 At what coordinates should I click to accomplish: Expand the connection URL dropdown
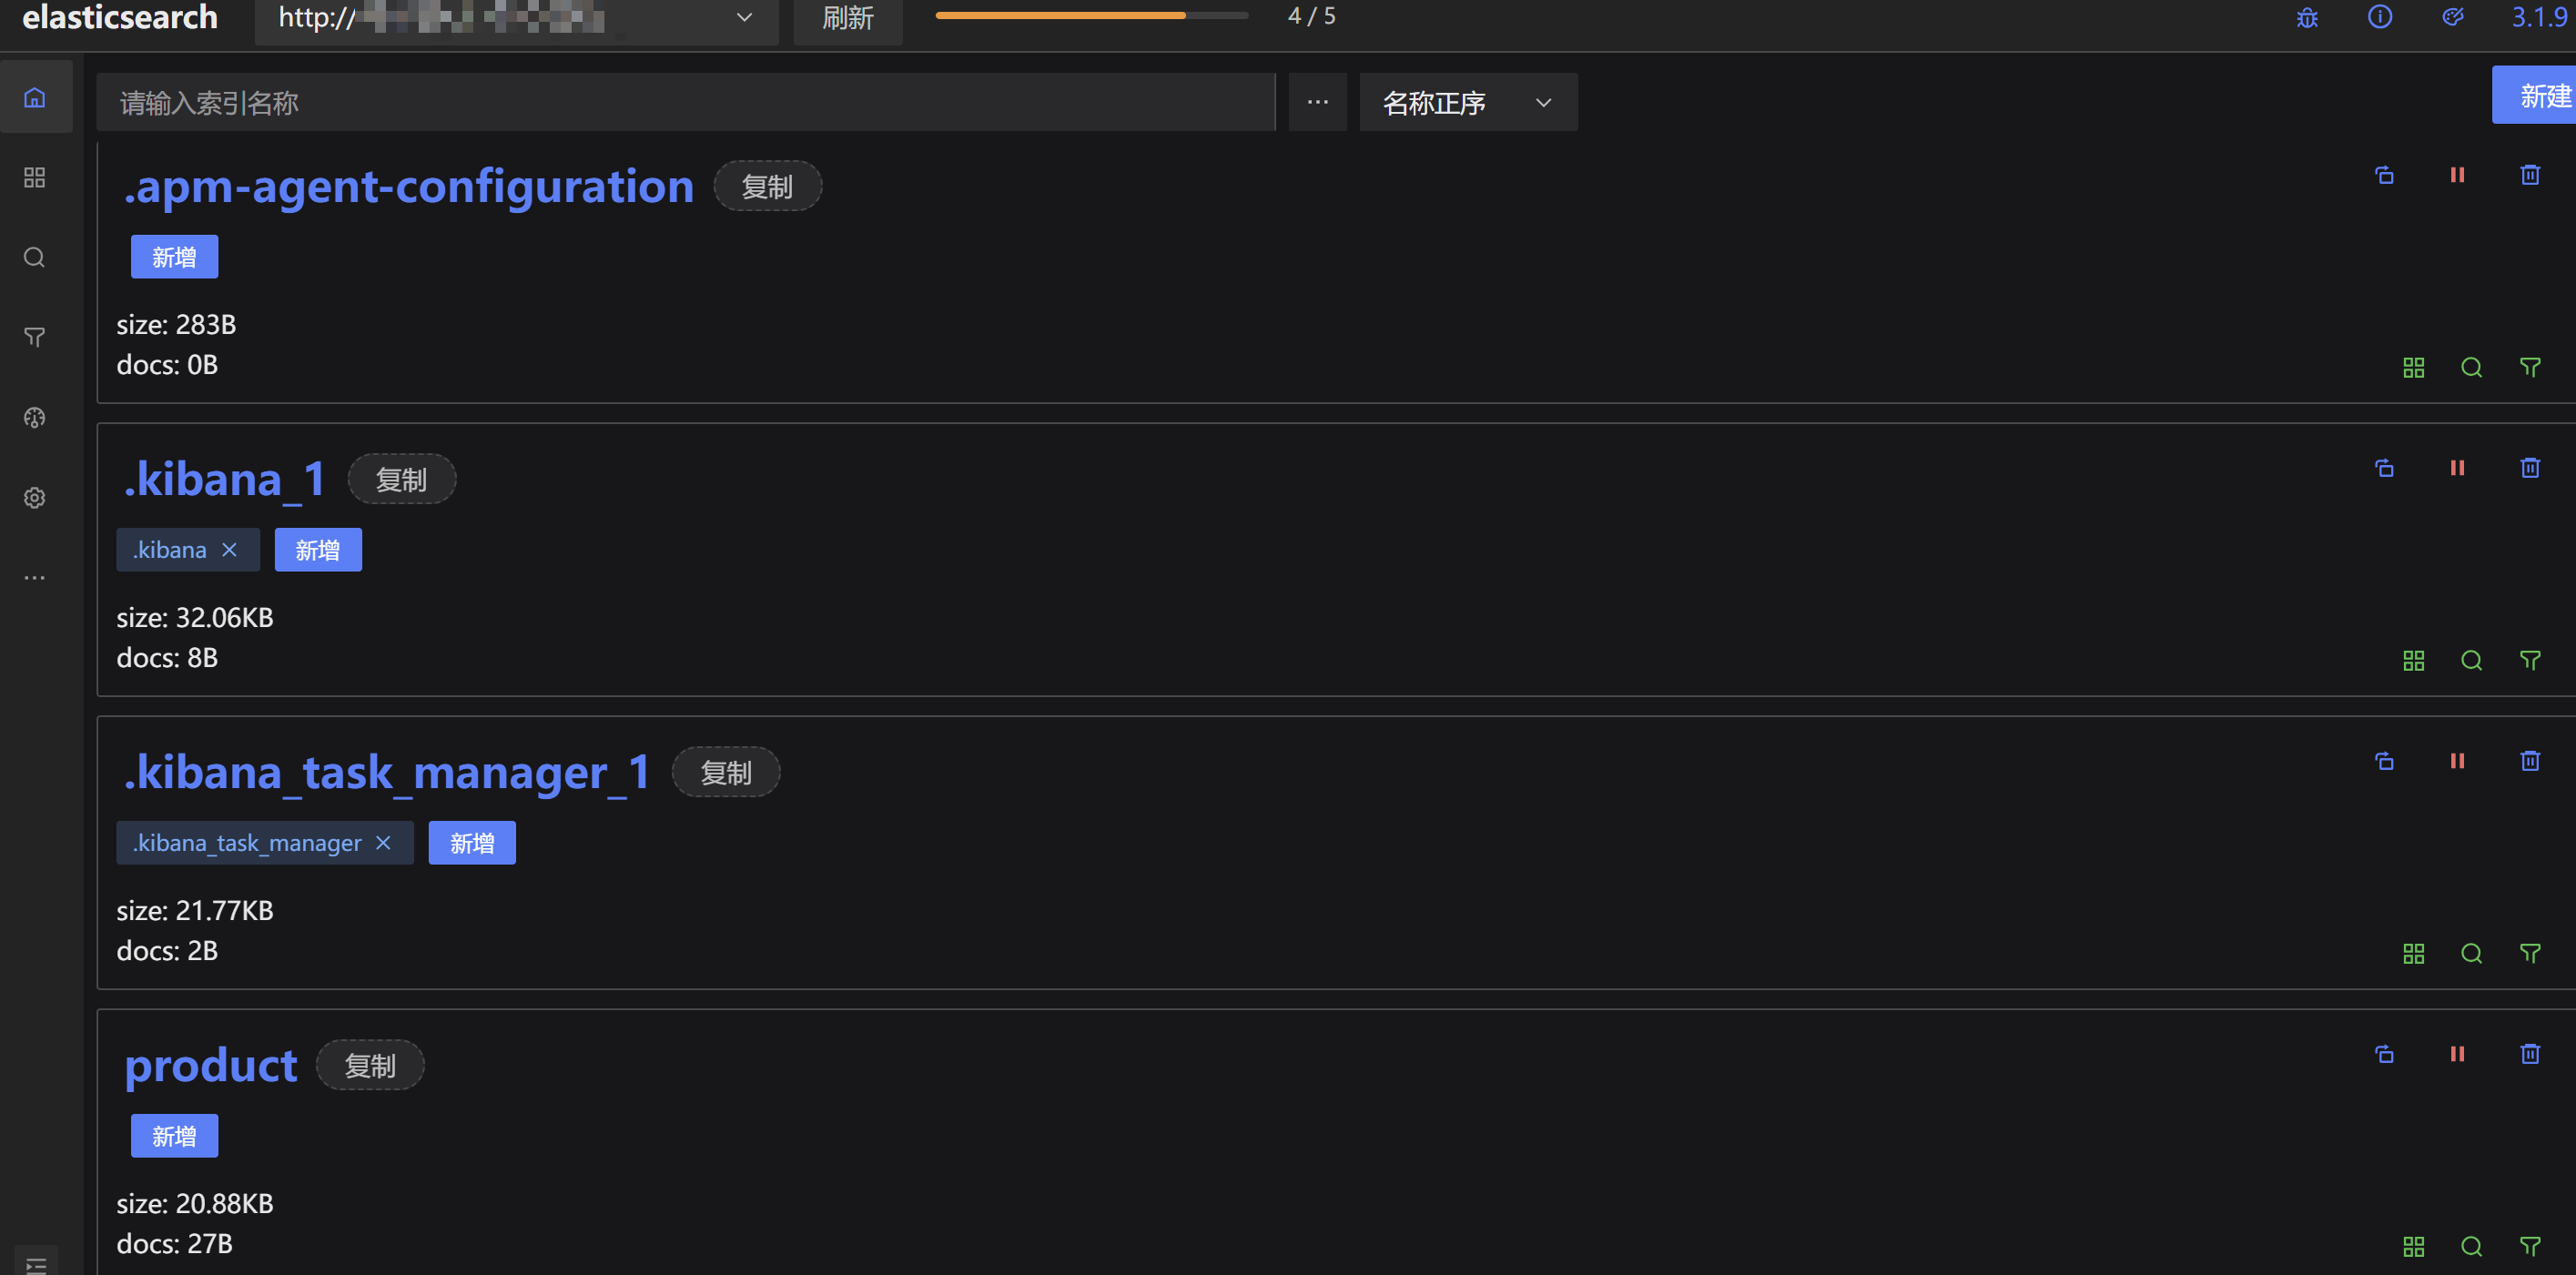pos(516,20)
